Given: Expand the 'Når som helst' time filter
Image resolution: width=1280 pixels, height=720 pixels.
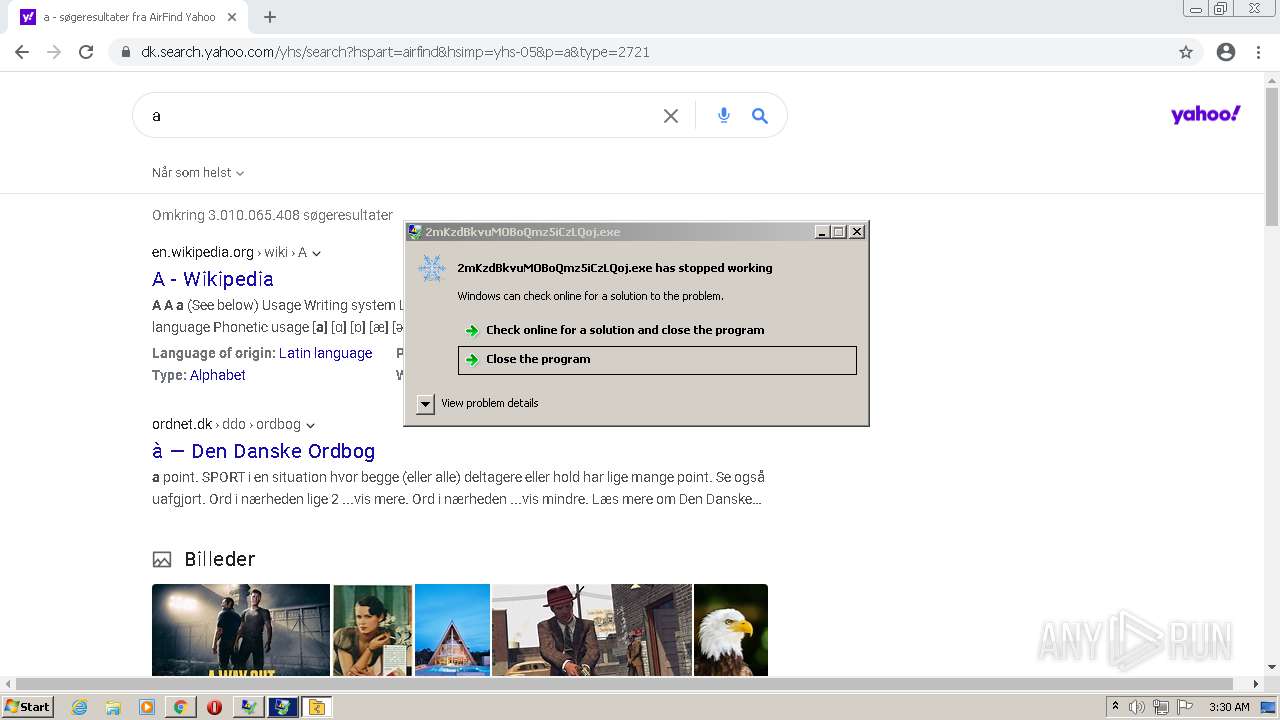Looking at the screenshot, I should coord(198,173).
